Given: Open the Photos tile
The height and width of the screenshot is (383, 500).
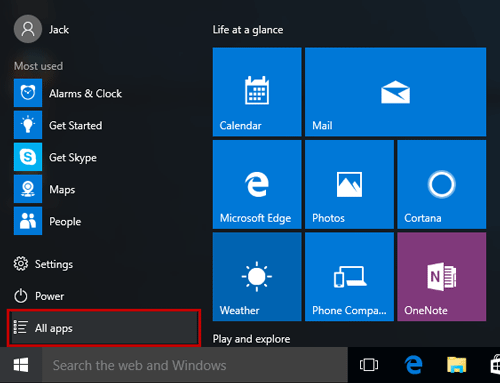Looking at the screenshot, I should coord(349,184).
